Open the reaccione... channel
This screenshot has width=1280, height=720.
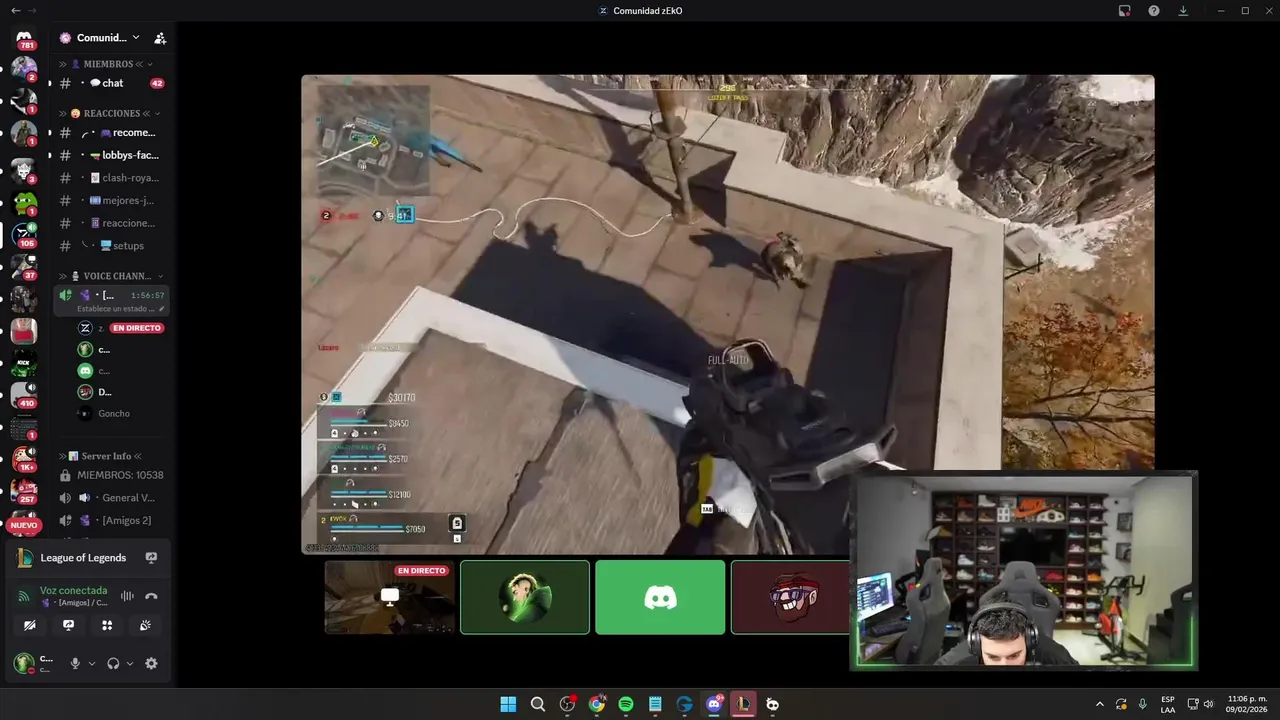[x=111, y=223]
